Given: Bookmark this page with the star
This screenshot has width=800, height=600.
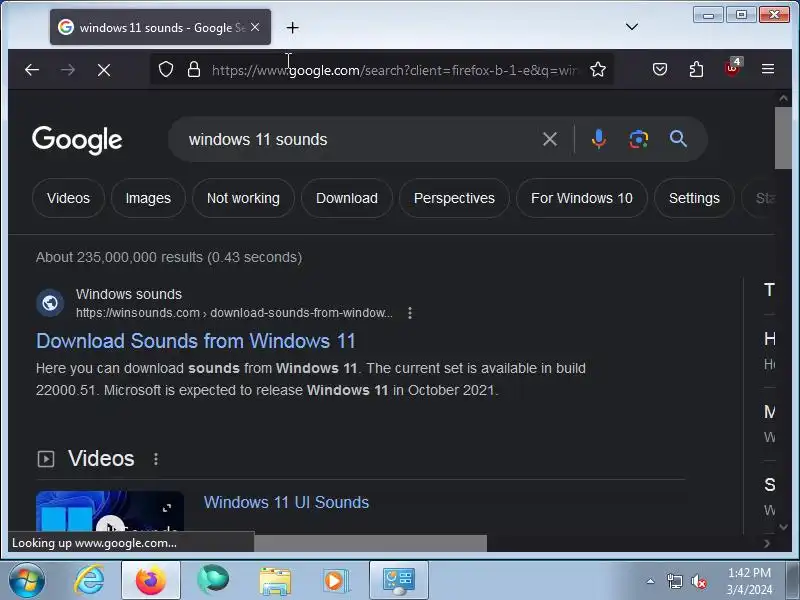Looking at the screenshot, I should pos(598,69).
